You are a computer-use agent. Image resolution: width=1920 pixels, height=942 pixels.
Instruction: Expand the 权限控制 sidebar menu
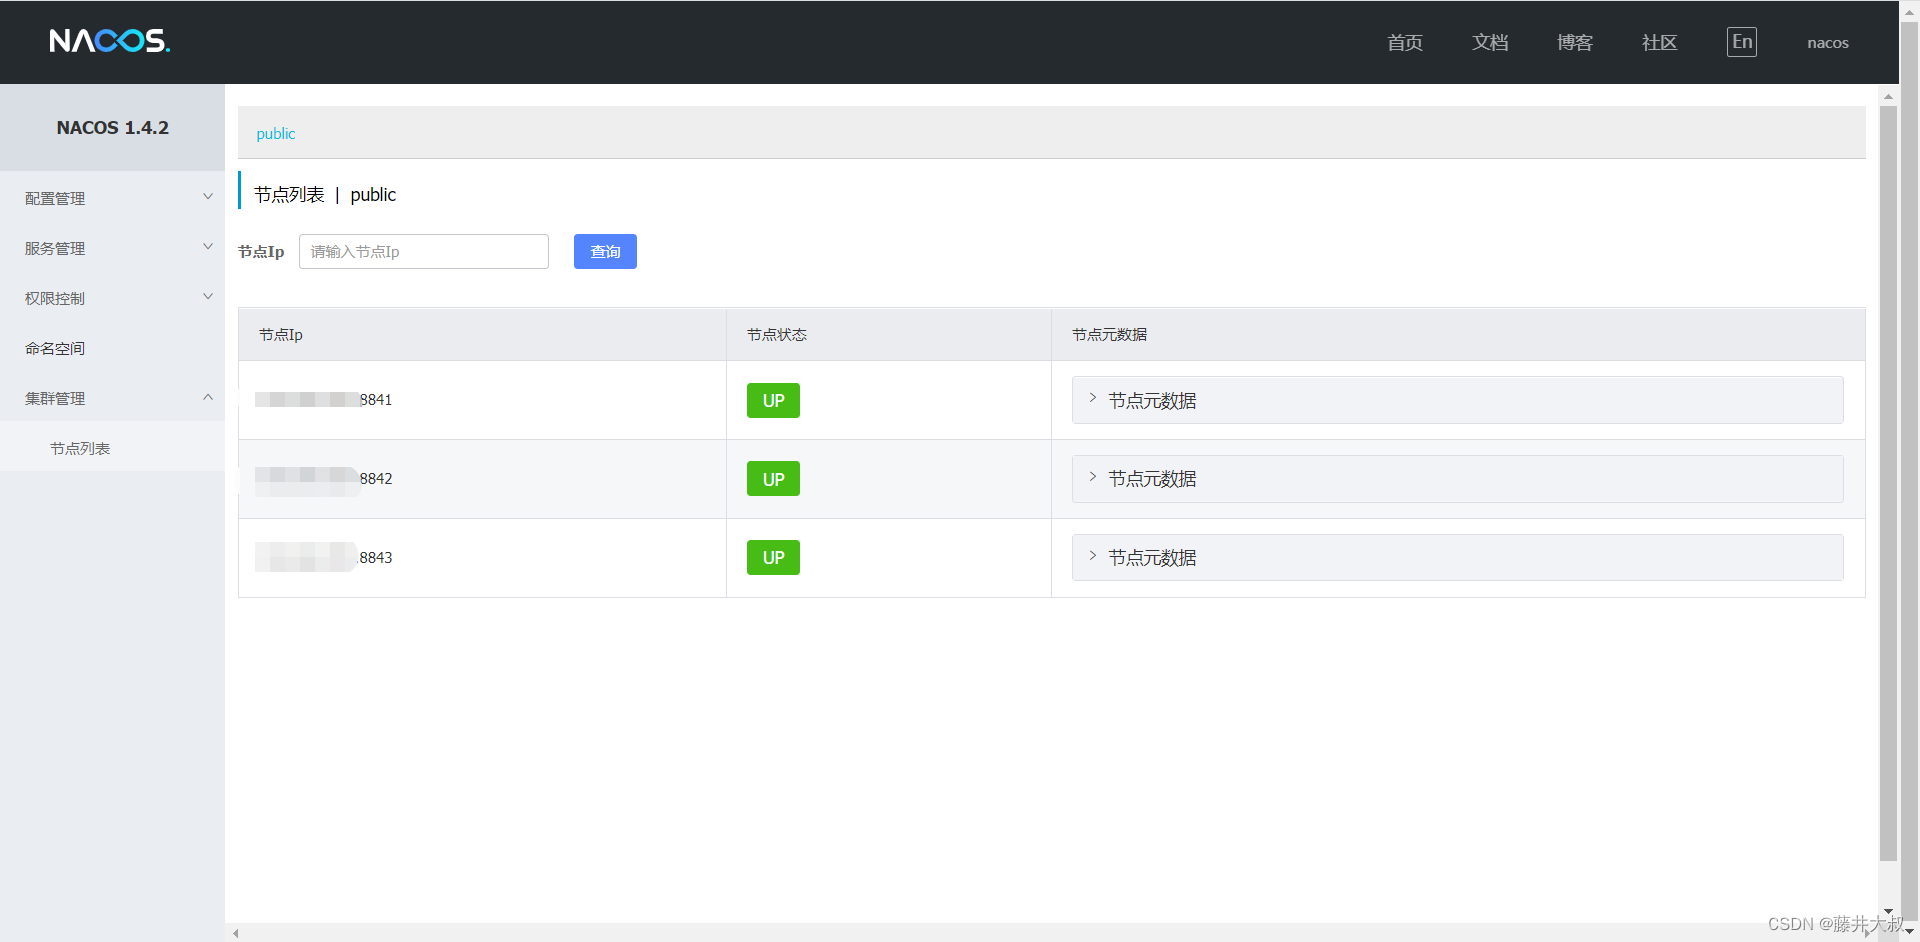point(112,298)
